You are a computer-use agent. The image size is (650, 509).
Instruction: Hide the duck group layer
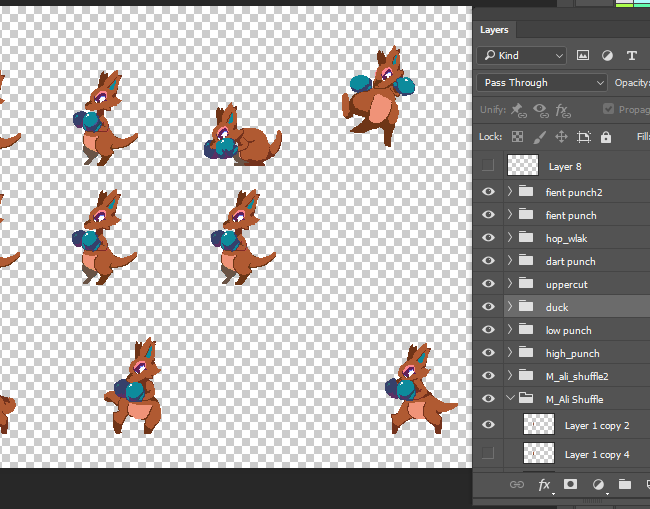pyautogui.click(x=488, y=307)
